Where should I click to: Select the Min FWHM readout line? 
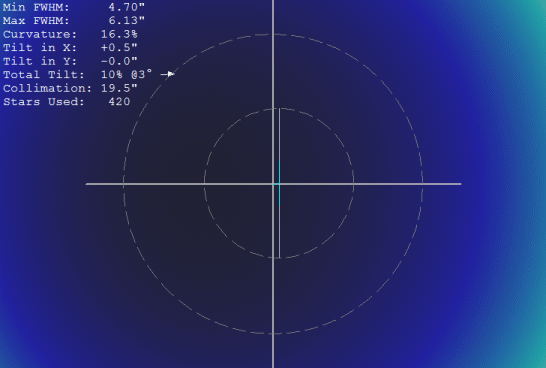tap(74, 7)
